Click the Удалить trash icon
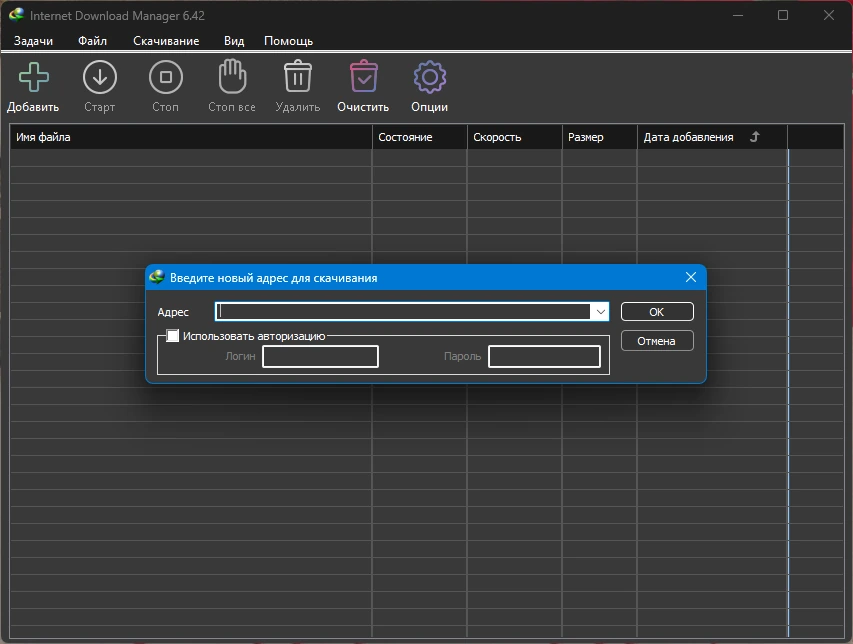 (x=298, y=76)
